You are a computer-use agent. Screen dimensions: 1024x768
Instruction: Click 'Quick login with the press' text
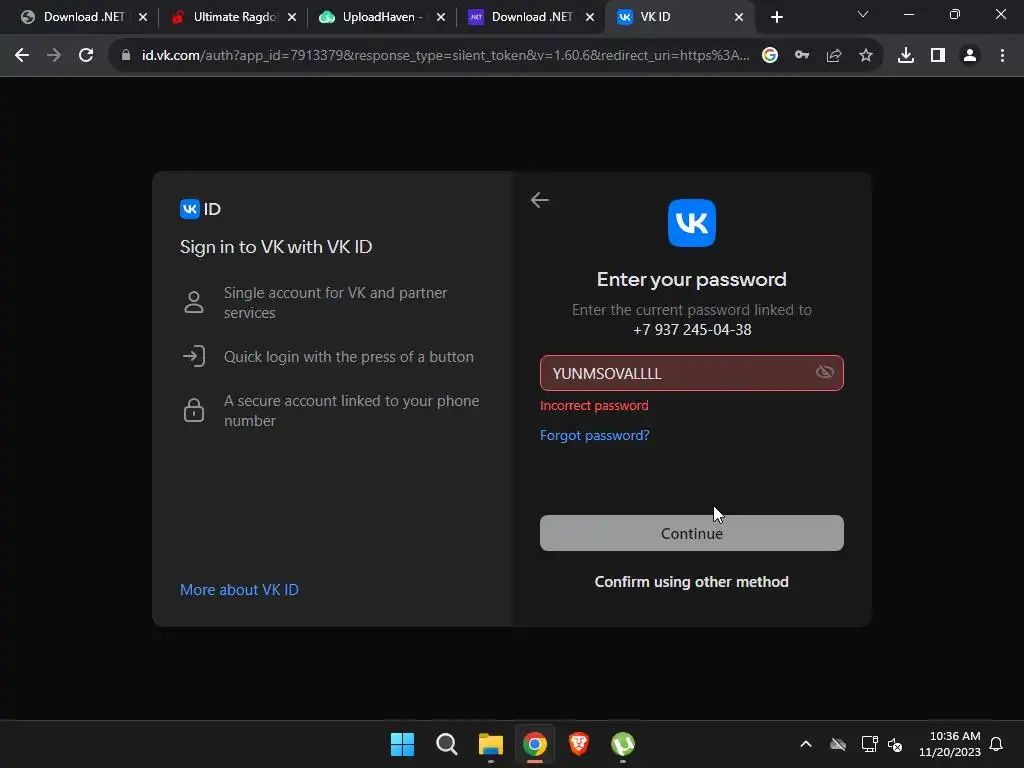(349, 357)
